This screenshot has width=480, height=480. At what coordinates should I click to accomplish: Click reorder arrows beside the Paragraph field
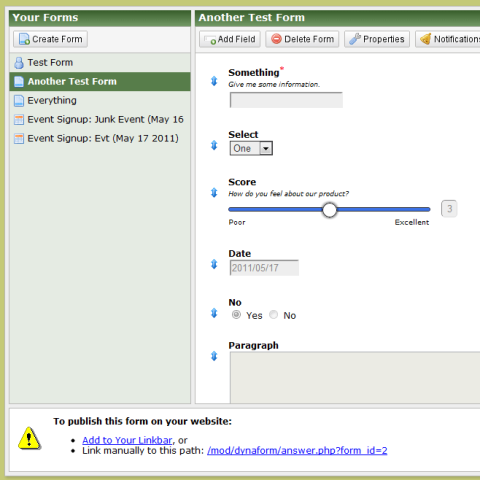coord(214,356)
